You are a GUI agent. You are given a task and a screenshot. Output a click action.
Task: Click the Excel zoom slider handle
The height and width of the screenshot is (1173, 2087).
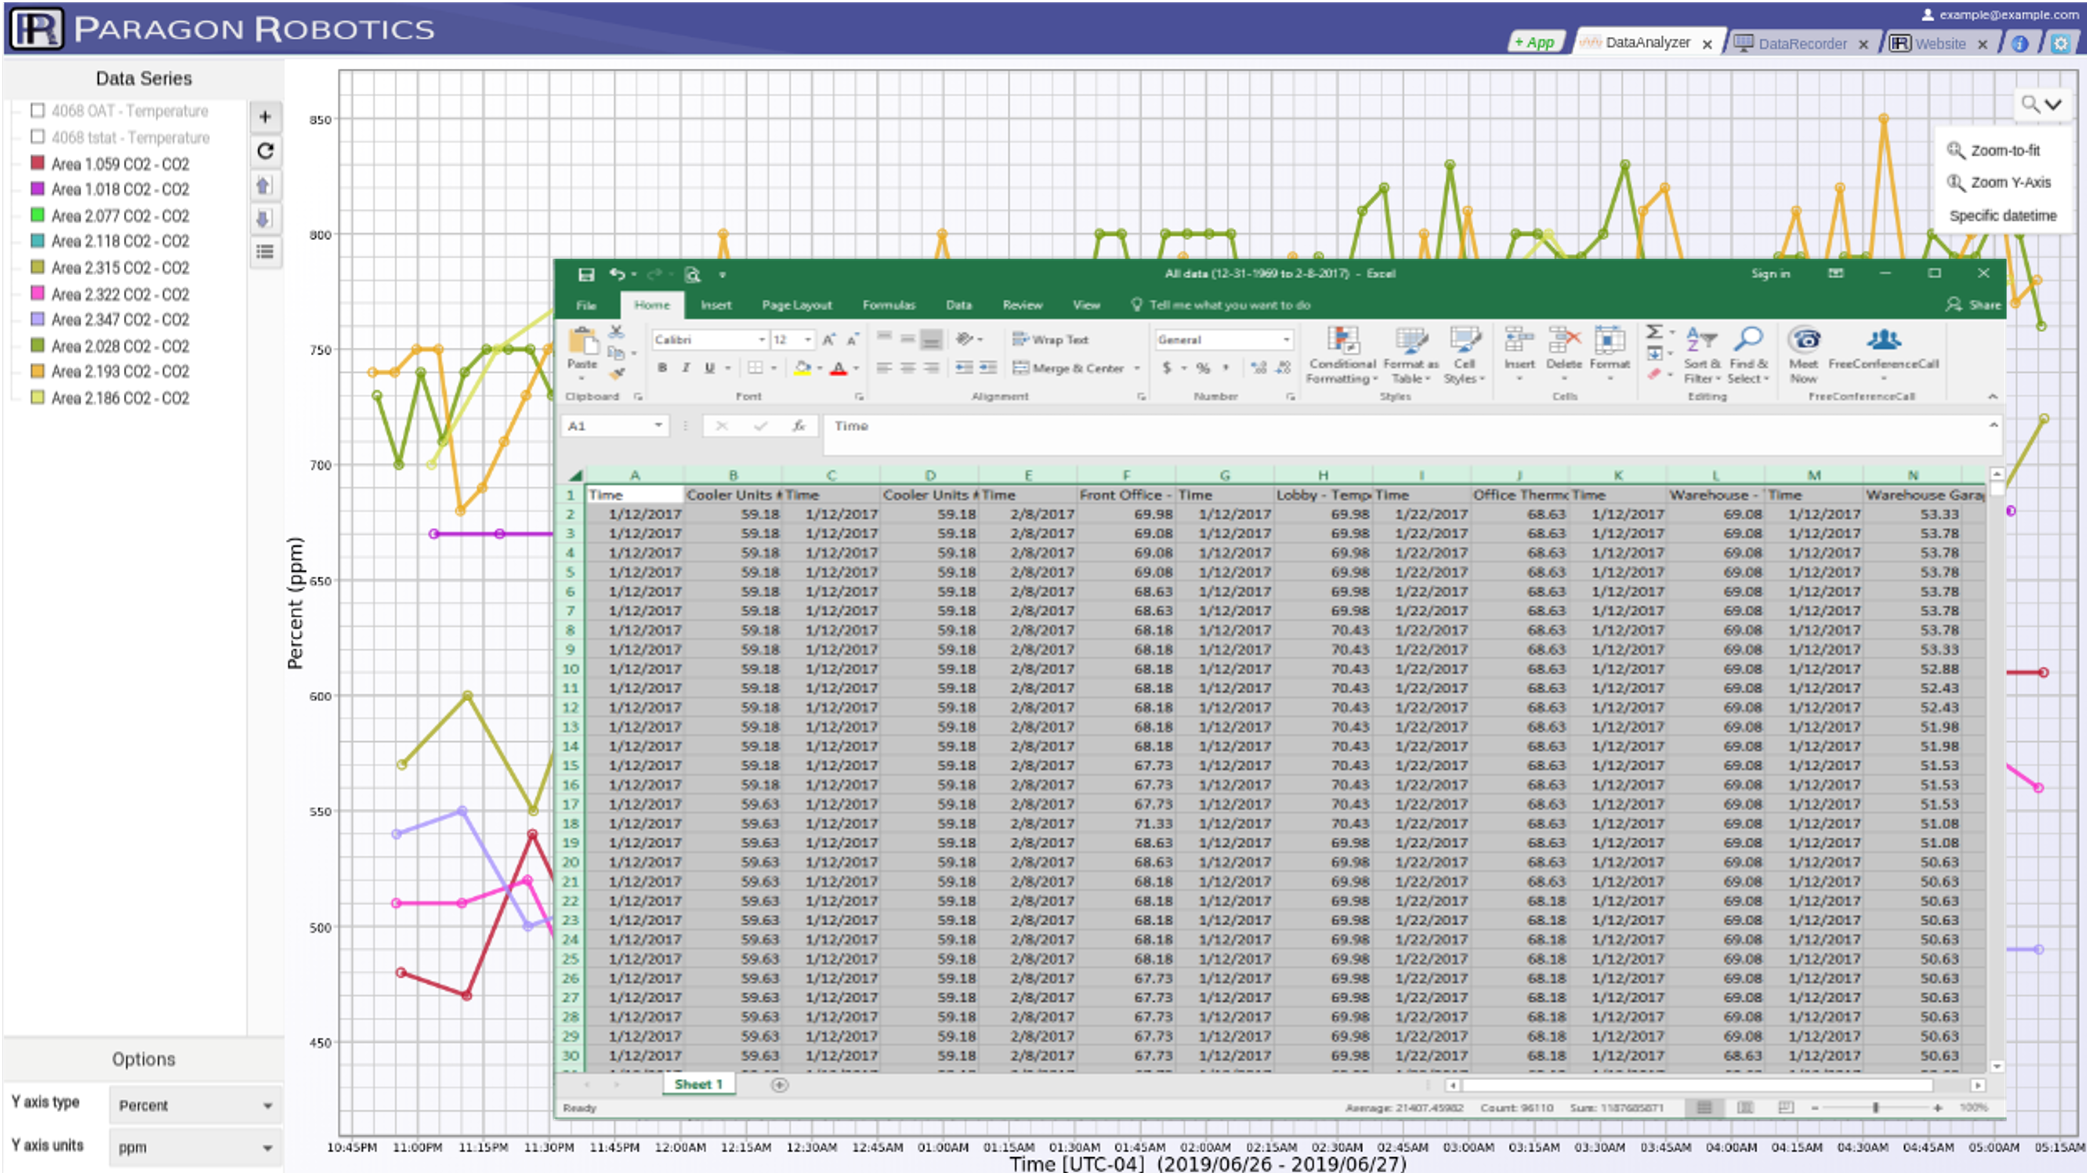[1875, 1108]
